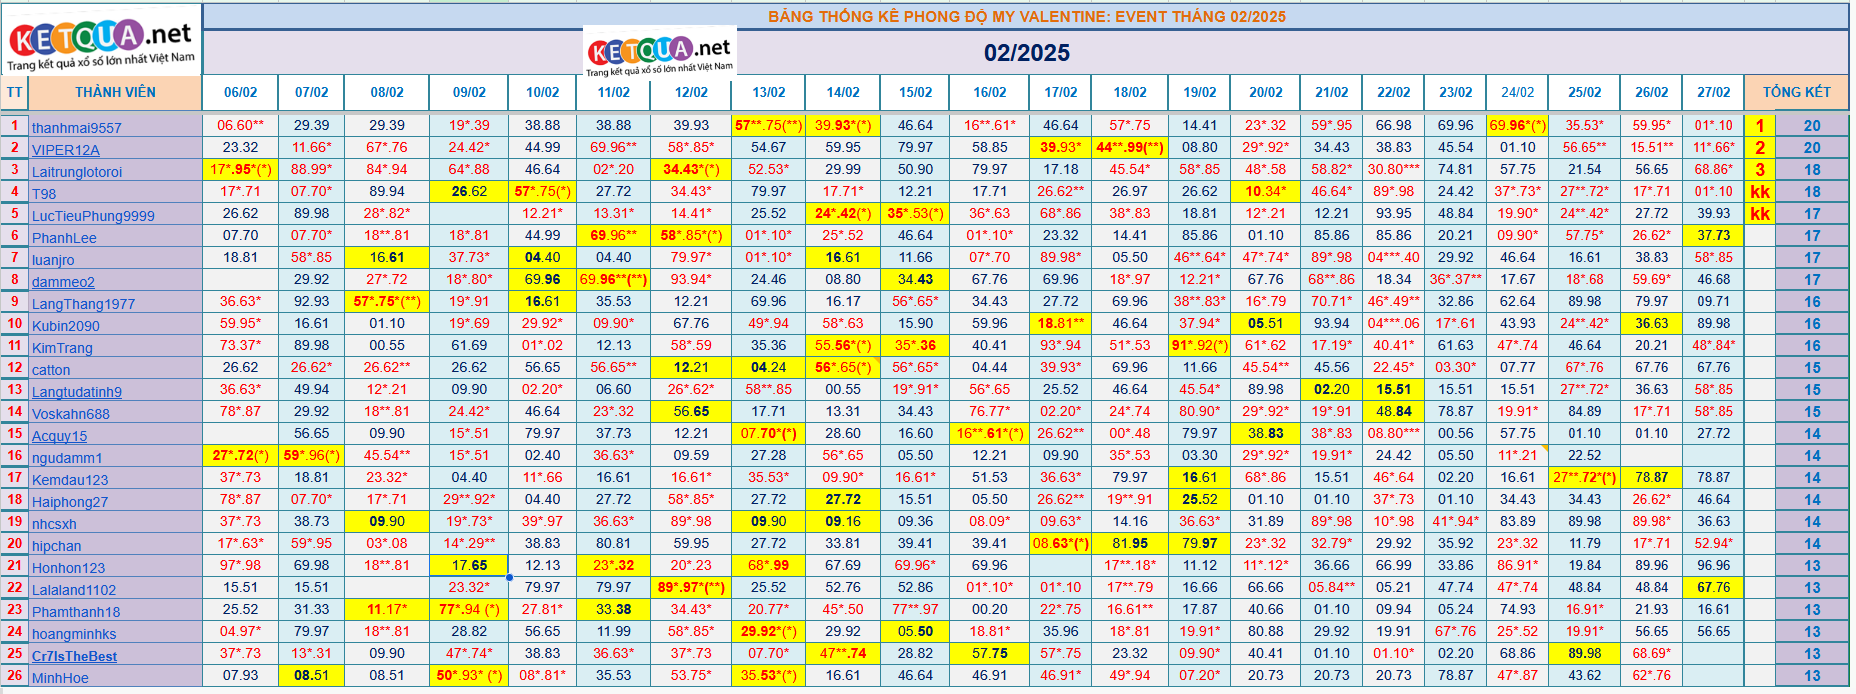The height and width of the screenshot is (694, 1856).
Task: Select the THÀNH VIÊN column header
Action: click(115, 92)
